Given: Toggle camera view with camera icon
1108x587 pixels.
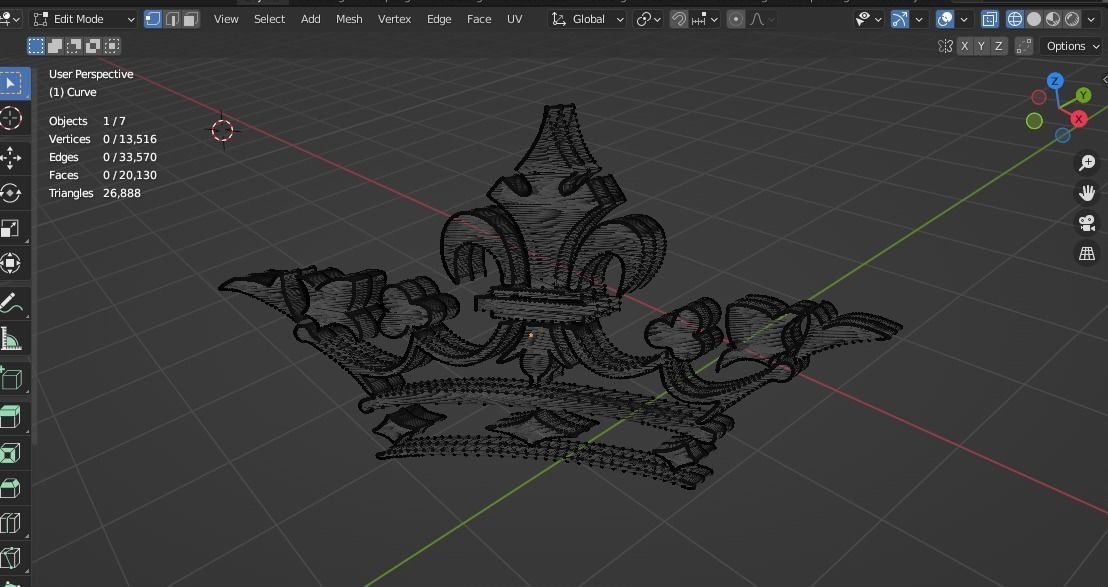Looking at the screenshot, I should 1087,223.
